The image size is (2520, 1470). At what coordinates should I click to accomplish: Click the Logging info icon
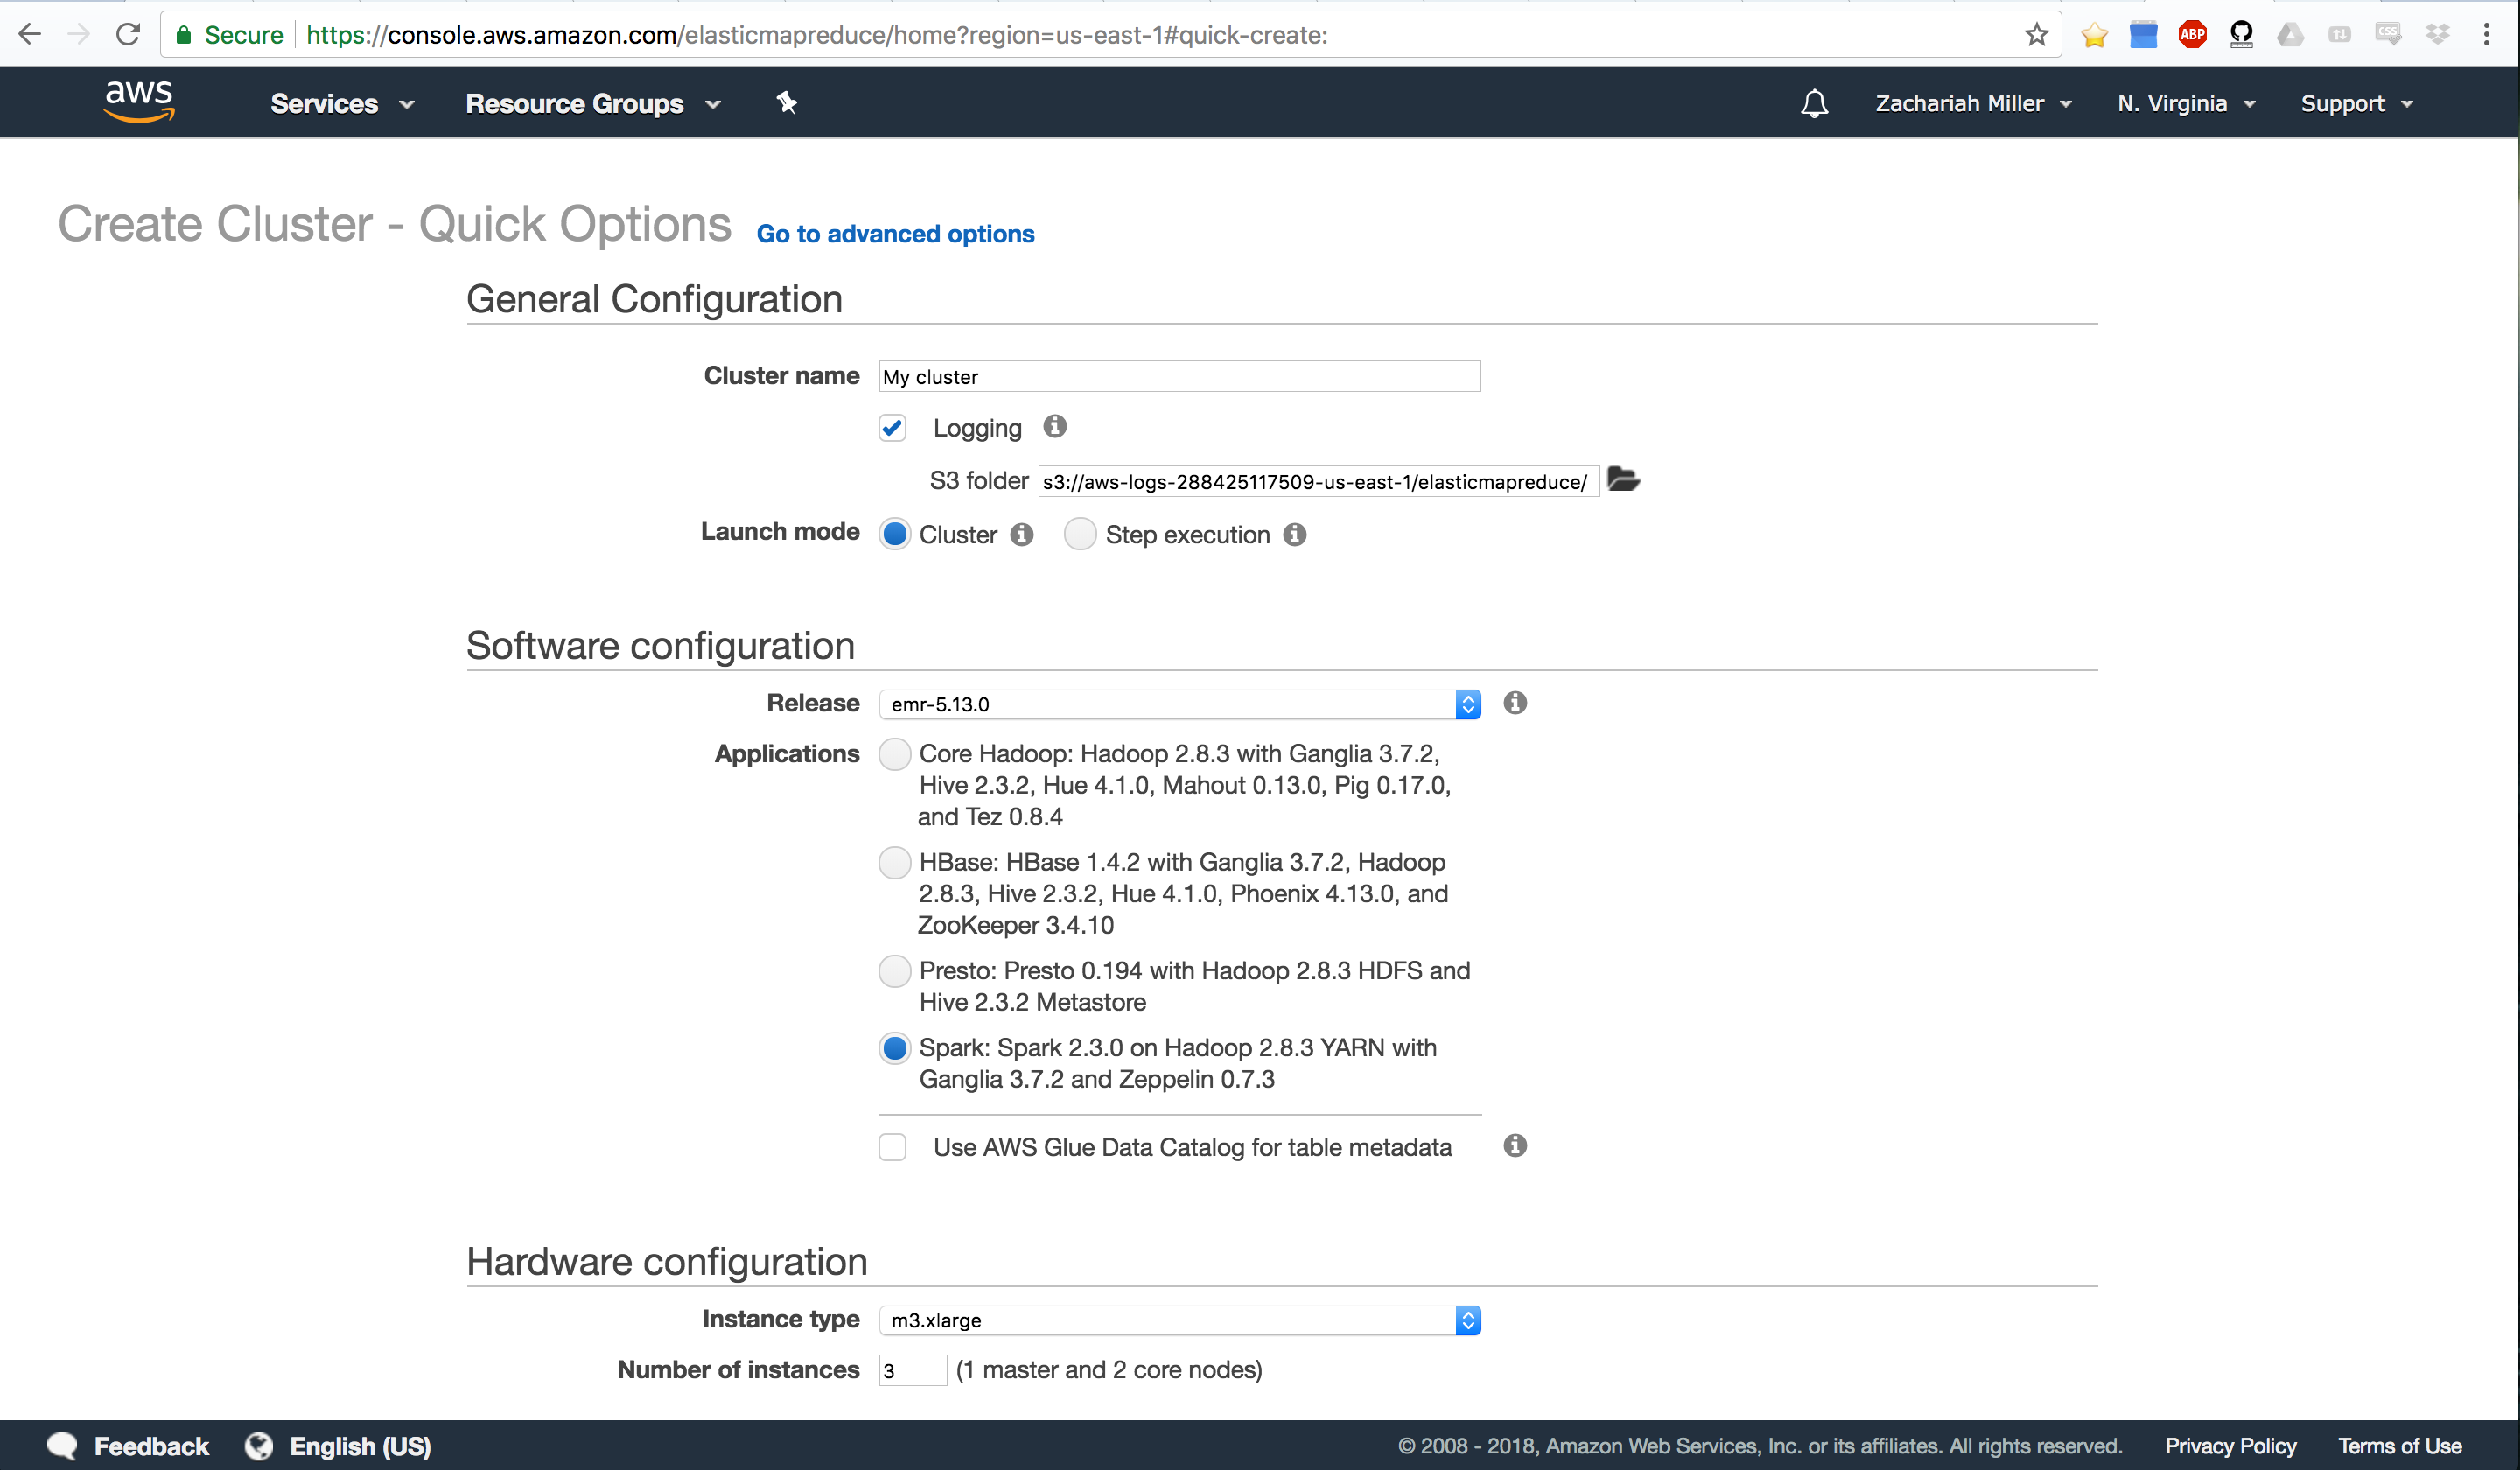(1055, 427)
